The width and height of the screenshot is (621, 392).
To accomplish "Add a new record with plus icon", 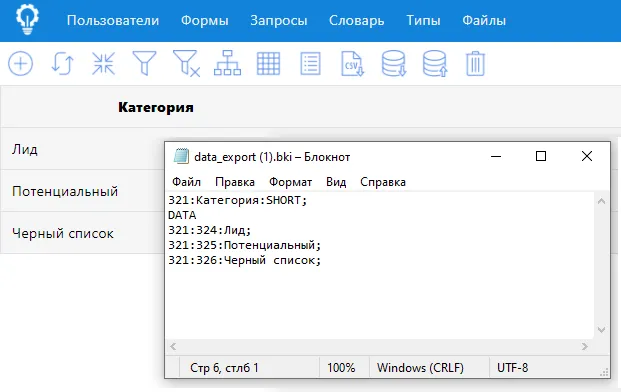I will [x=21, y=63].
